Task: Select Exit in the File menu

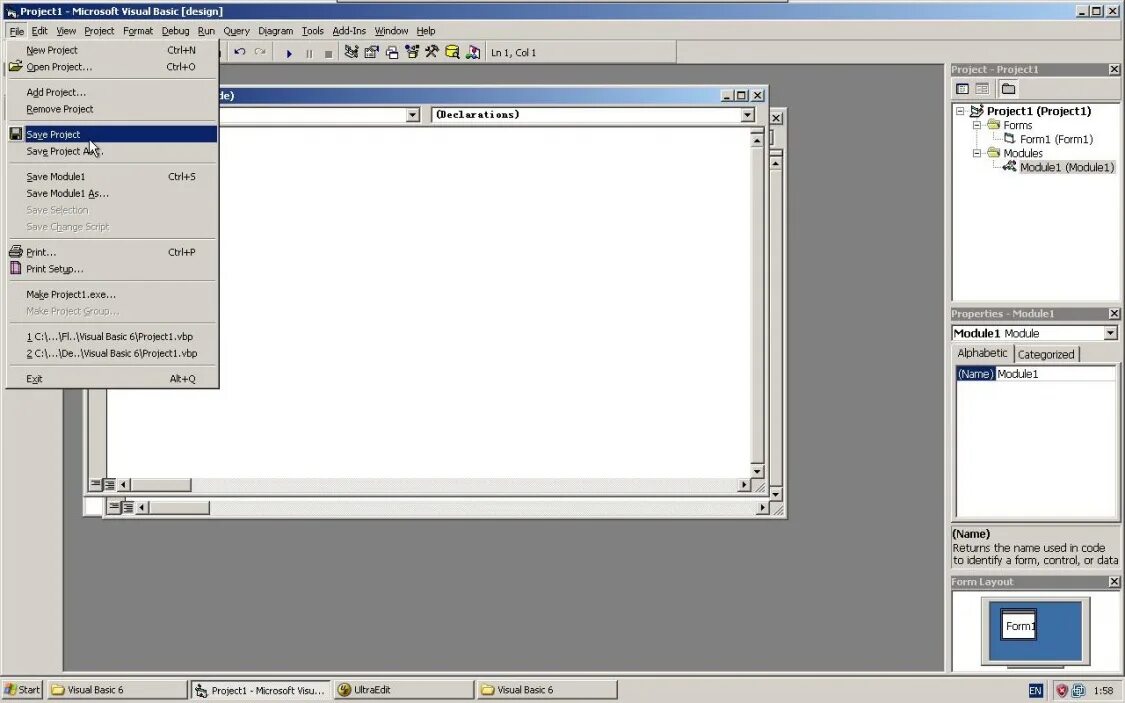Action: click(112, 379)
